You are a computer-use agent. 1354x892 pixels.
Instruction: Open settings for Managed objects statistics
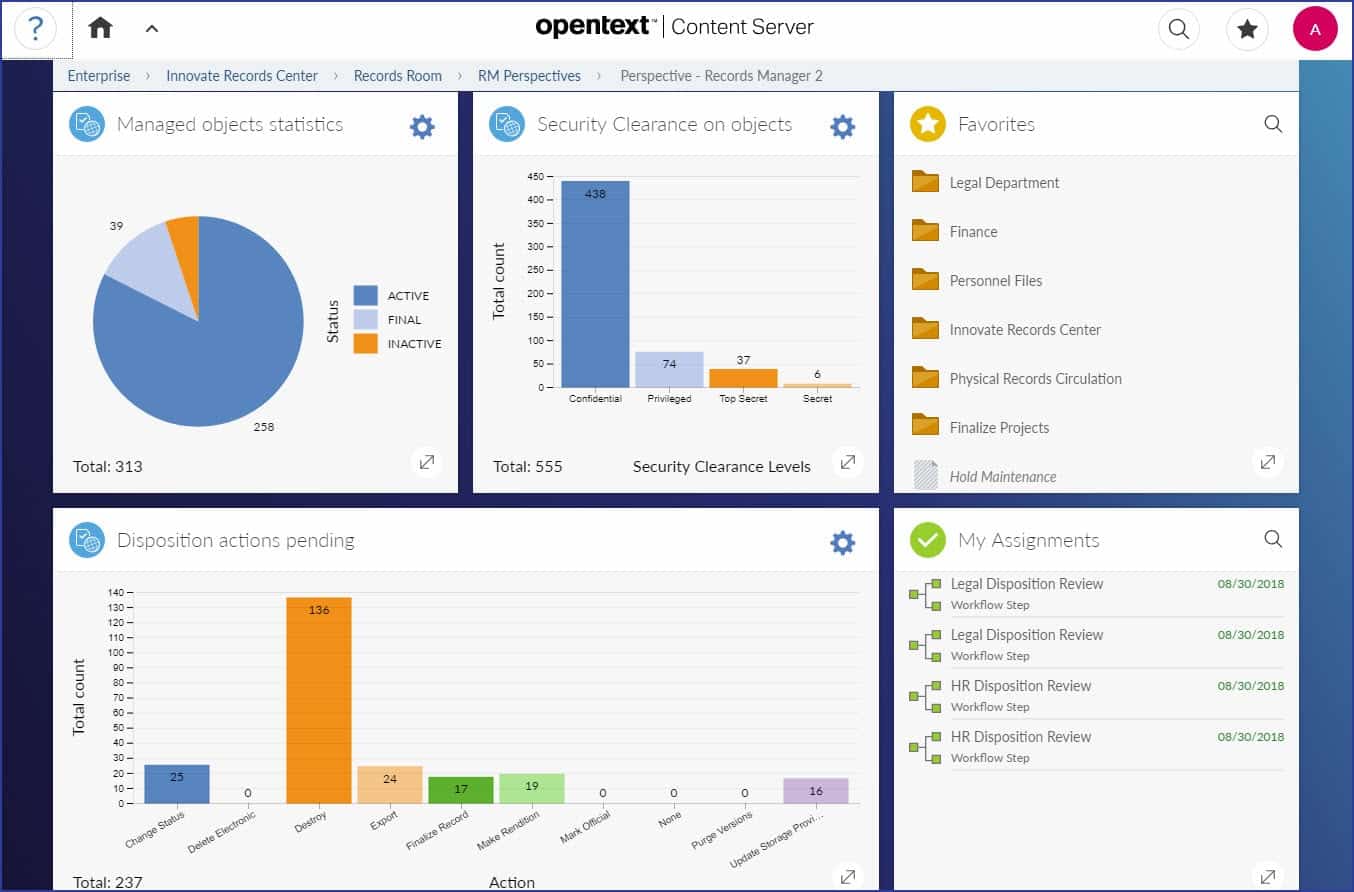tap(421, 126)
